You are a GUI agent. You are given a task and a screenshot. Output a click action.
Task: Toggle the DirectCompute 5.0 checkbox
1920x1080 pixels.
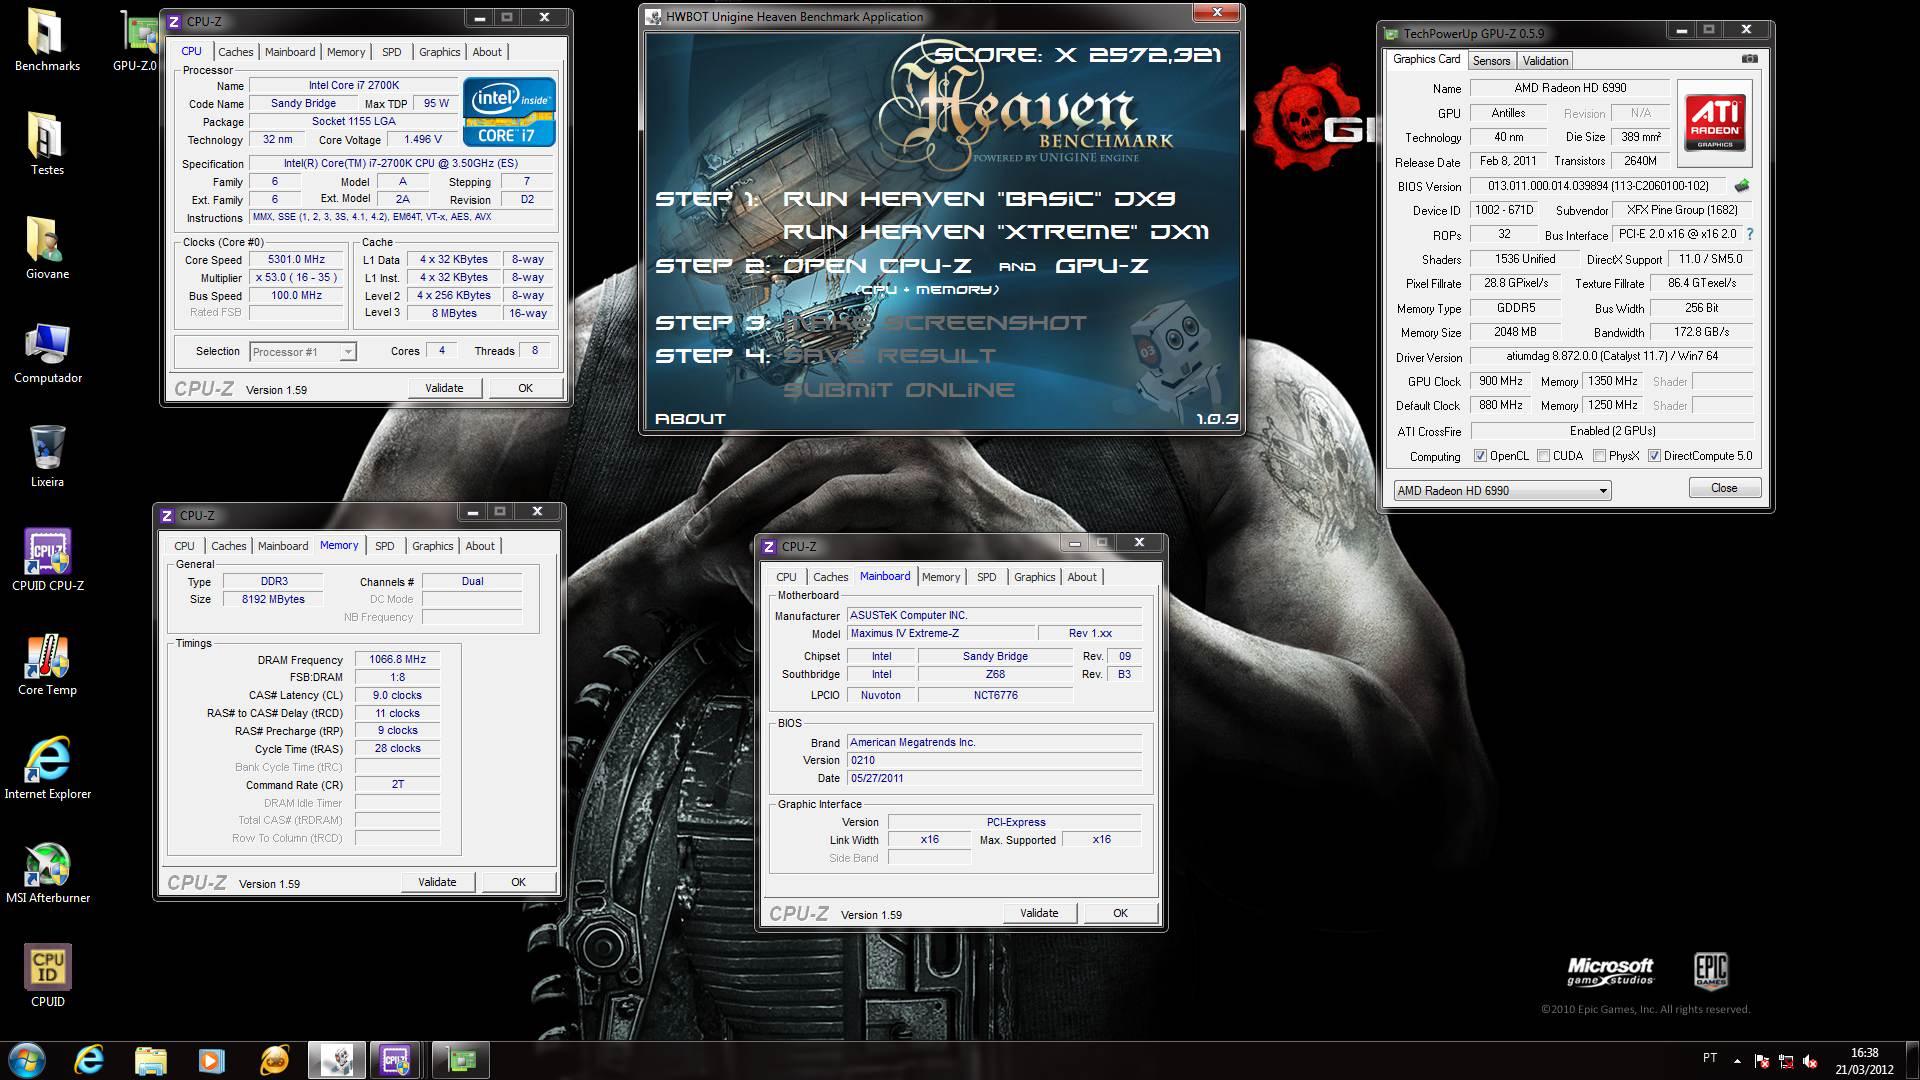click(x=1654, y=456)
